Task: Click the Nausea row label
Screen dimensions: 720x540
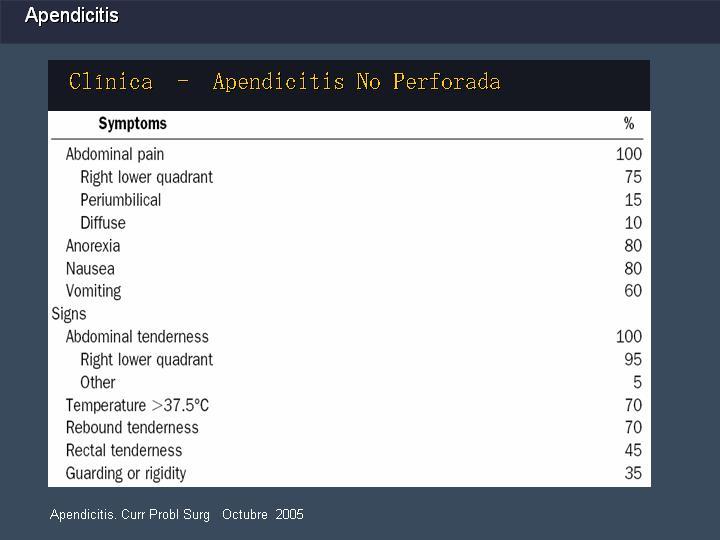Action: (x=90, y=269)
